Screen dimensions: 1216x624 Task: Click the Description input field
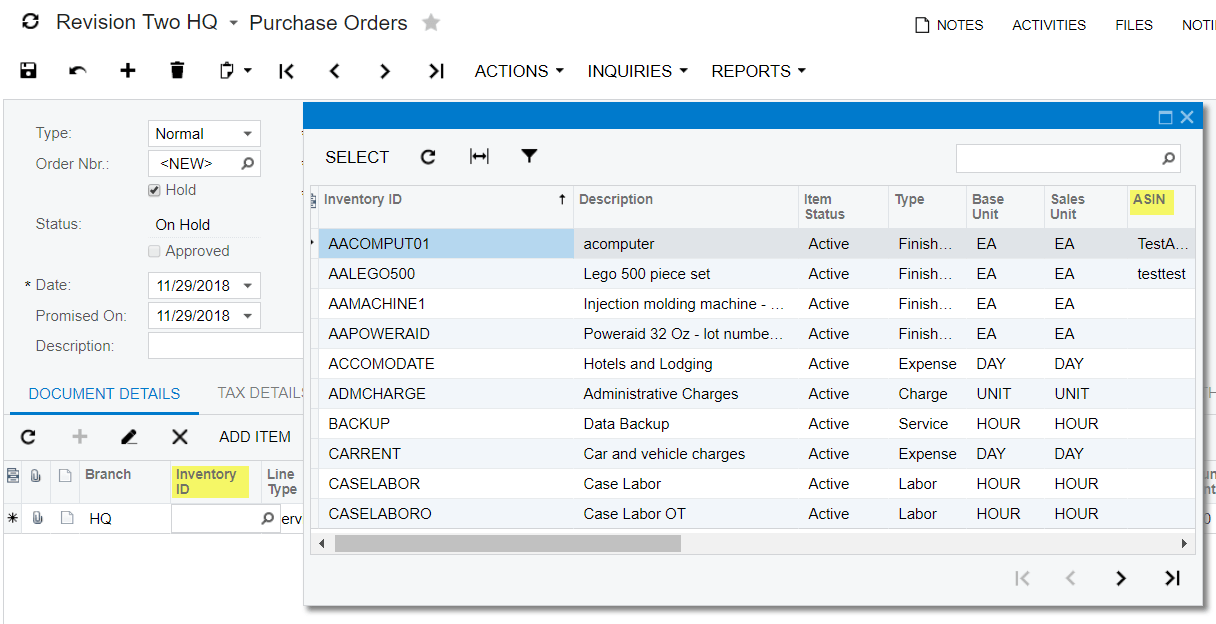coord(225,346)
